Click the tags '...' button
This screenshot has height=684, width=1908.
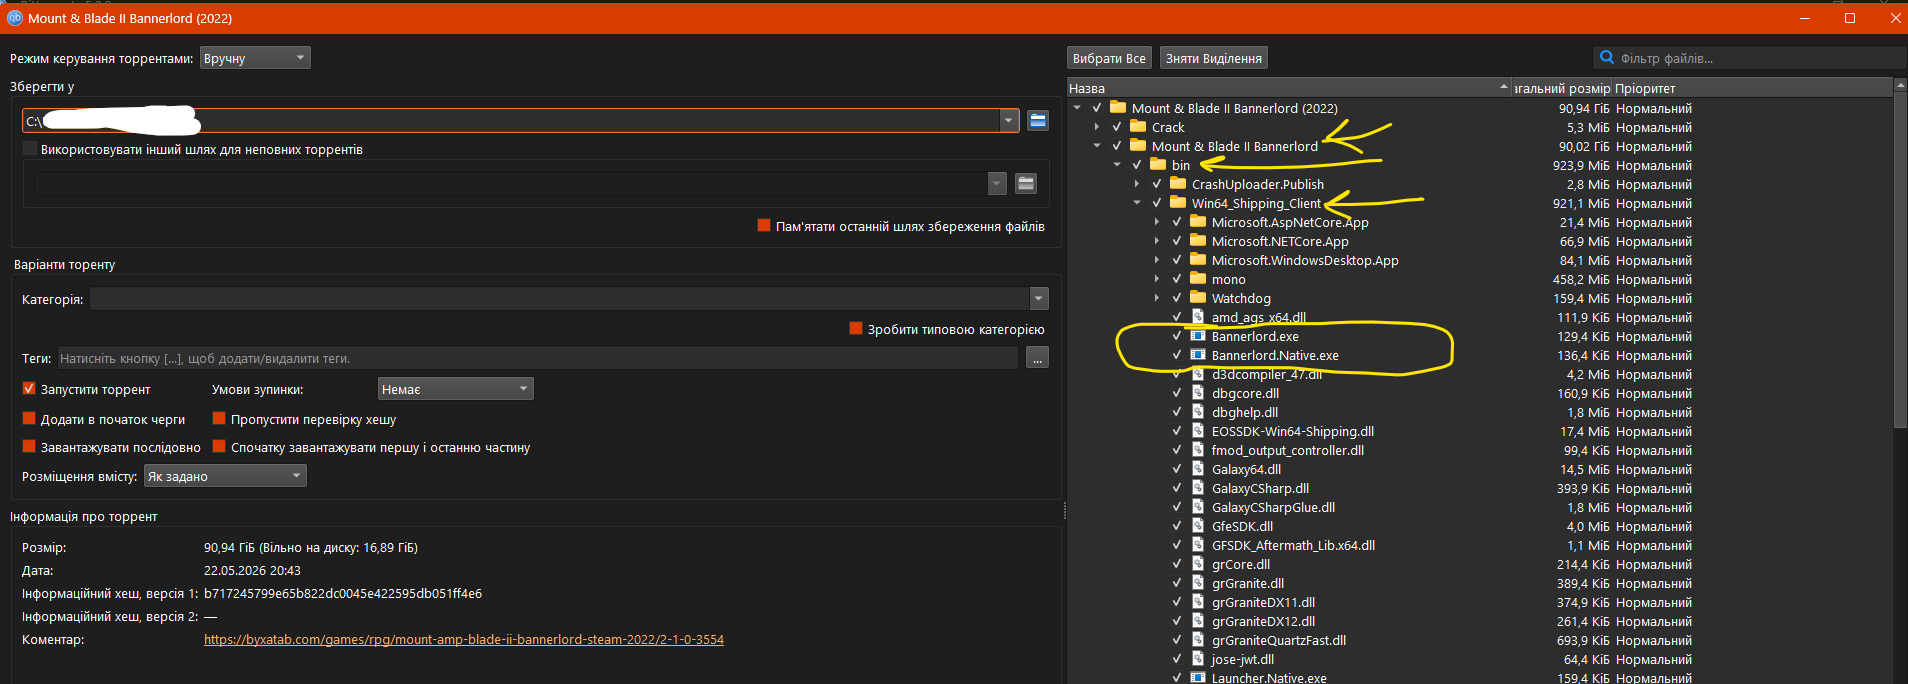tap(1037, 358)
